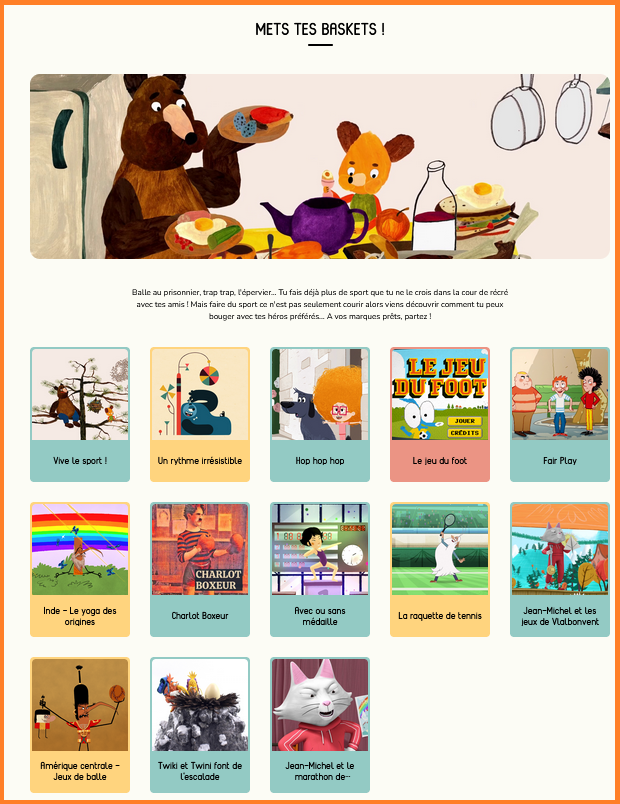Screen dimensions: 620x804
Task: Open Amérique centrale – Jeux de balle
Action: pos(80,725)
